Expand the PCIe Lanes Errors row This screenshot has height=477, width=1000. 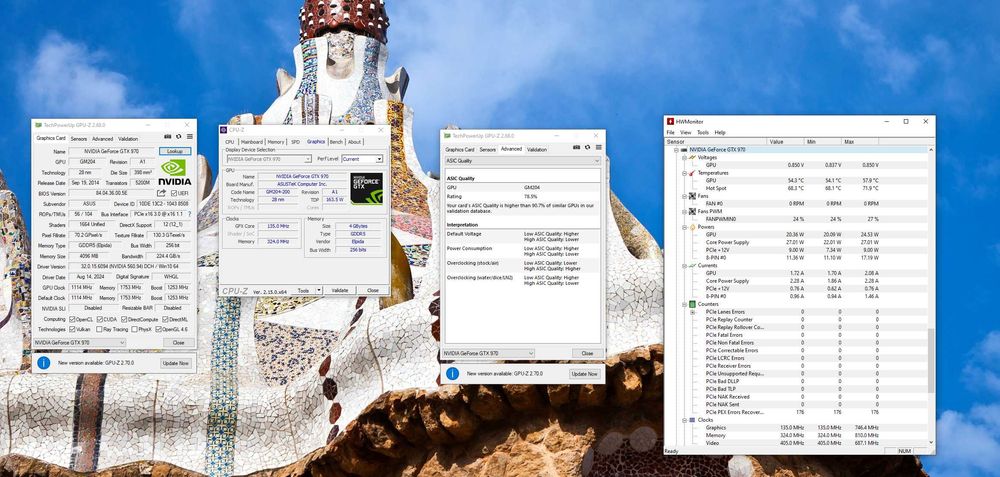(x=693, y=312)
